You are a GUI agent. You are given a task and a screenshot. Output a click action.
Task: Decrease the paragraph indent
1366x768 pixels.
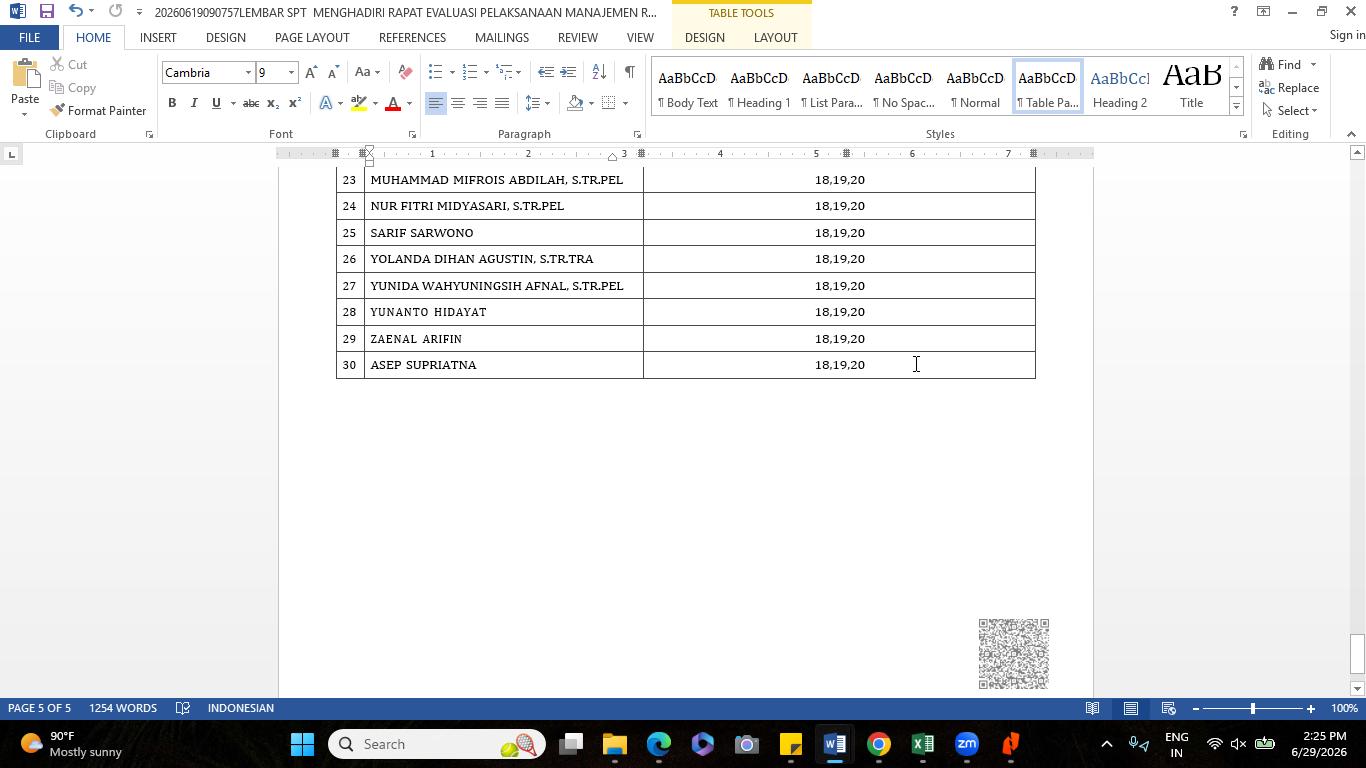(545, 72)
